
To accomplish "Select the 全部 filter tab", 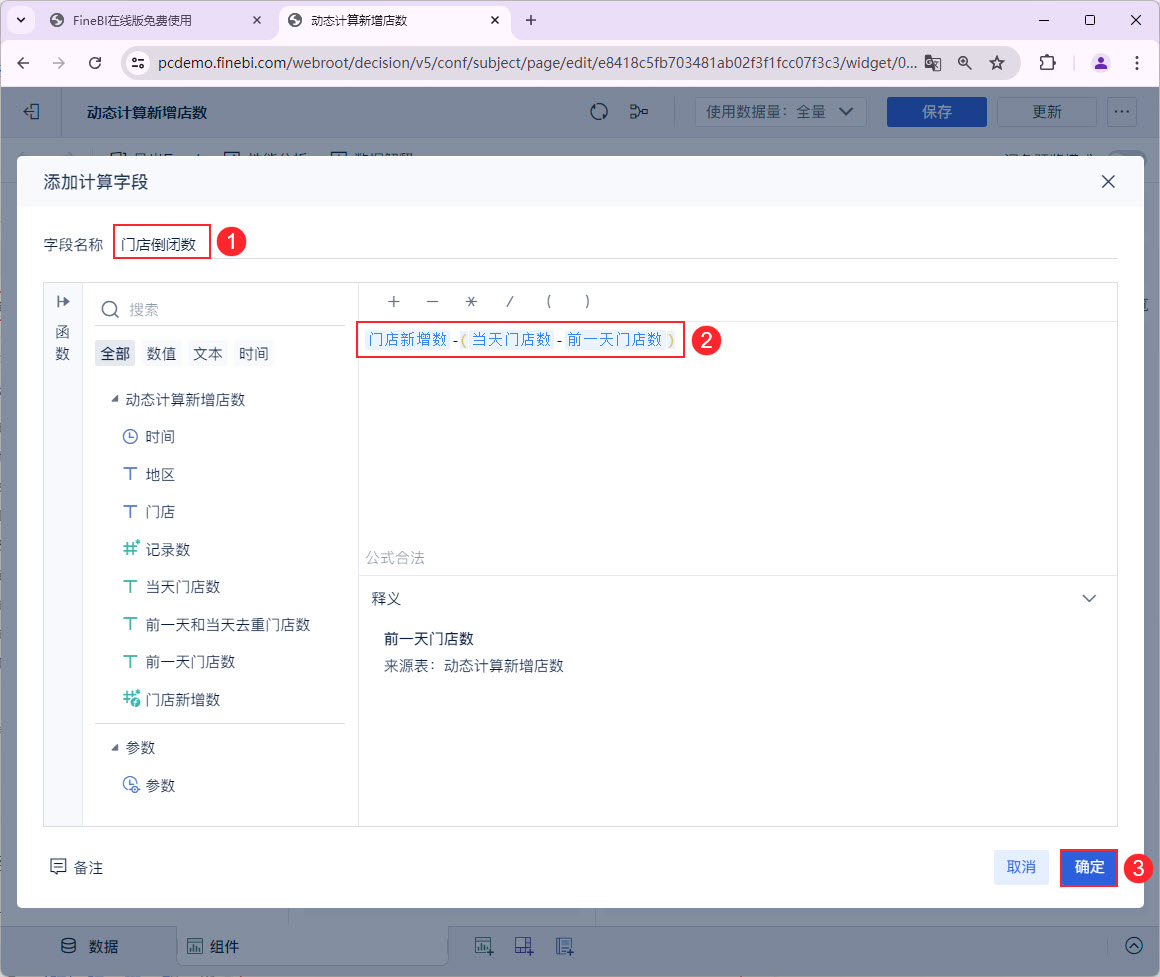I will click(115, 354).
